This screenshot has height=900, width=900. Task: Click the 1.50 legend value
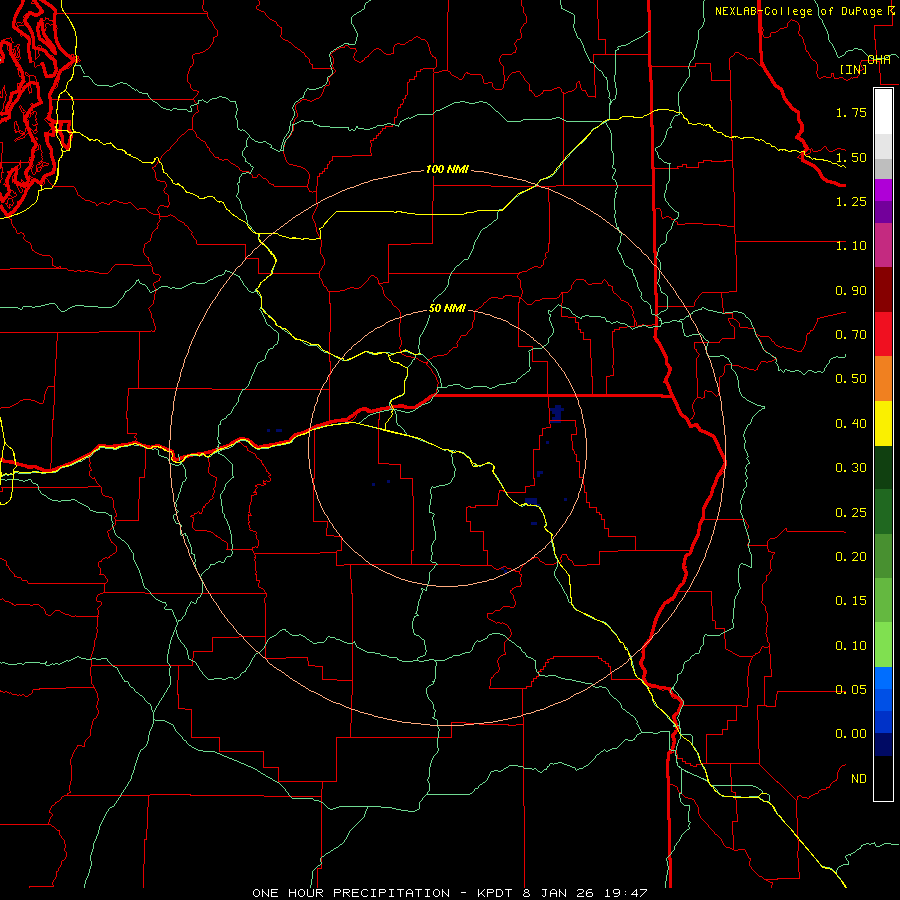point(851,157)
